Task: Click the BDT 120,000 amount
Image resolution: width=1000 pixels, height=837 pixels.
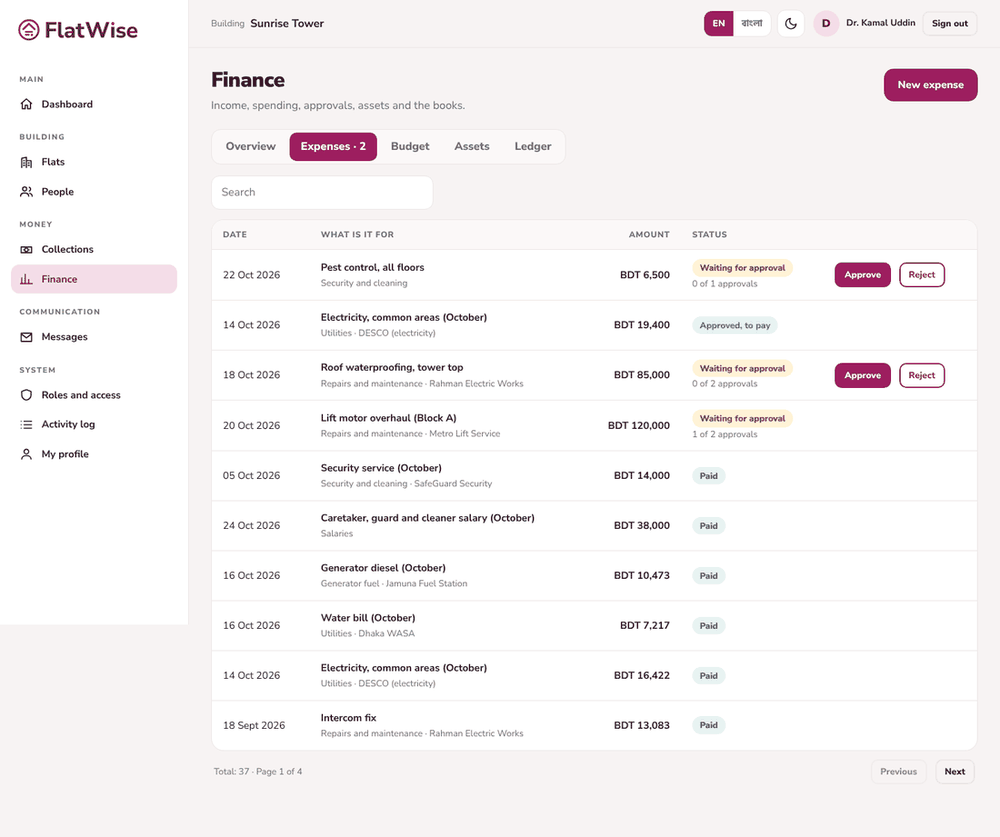Action: (x=638, y=426)
